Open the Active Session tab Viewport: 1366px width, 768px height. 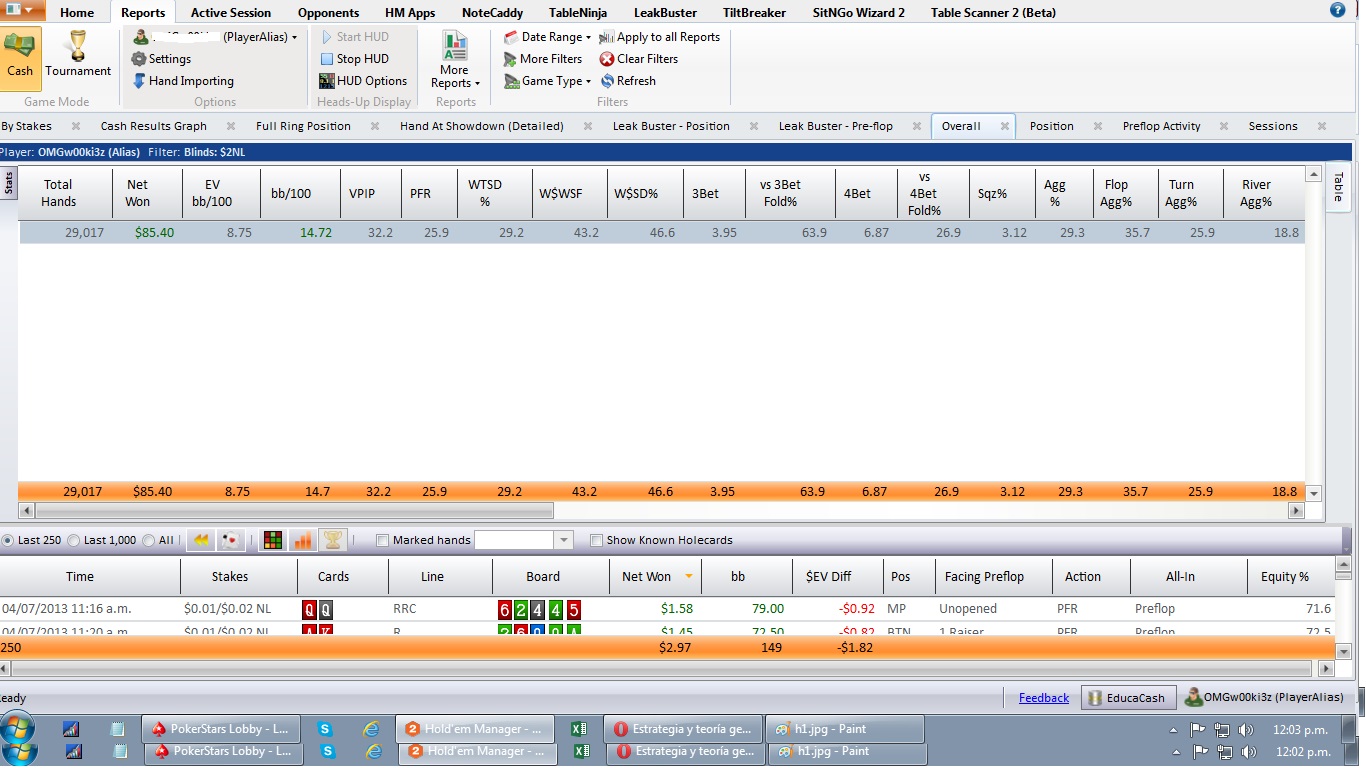tap(231, 13)
